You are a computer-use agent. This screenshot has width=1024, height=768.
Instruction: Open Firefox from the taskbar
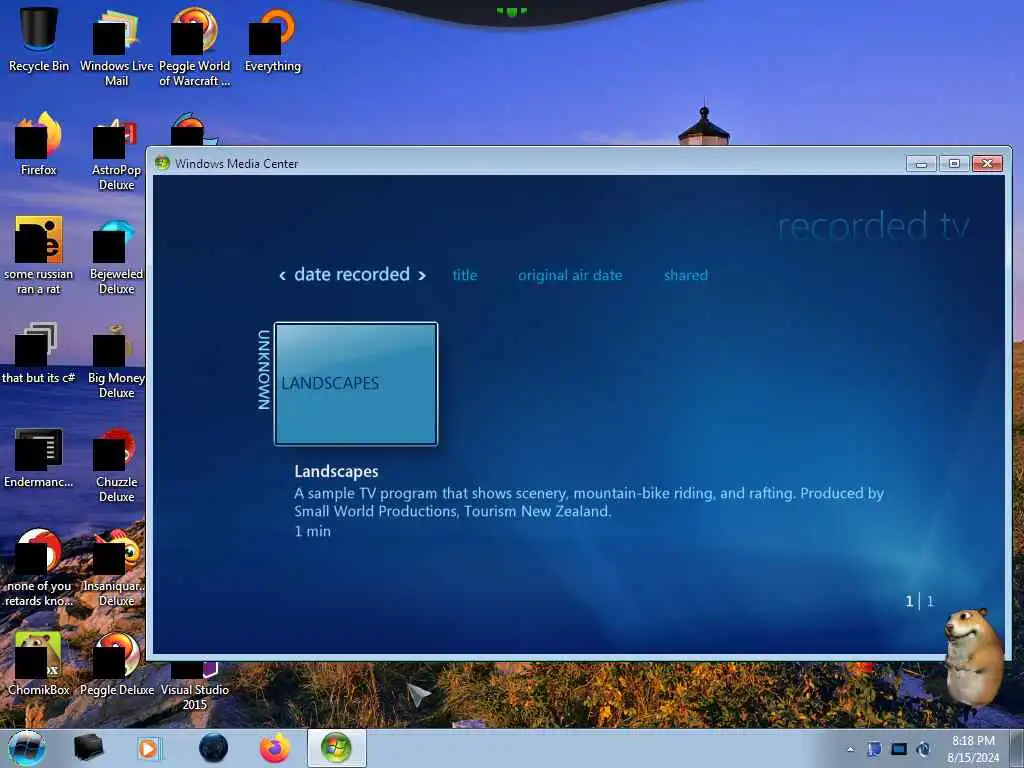[275, 748]
